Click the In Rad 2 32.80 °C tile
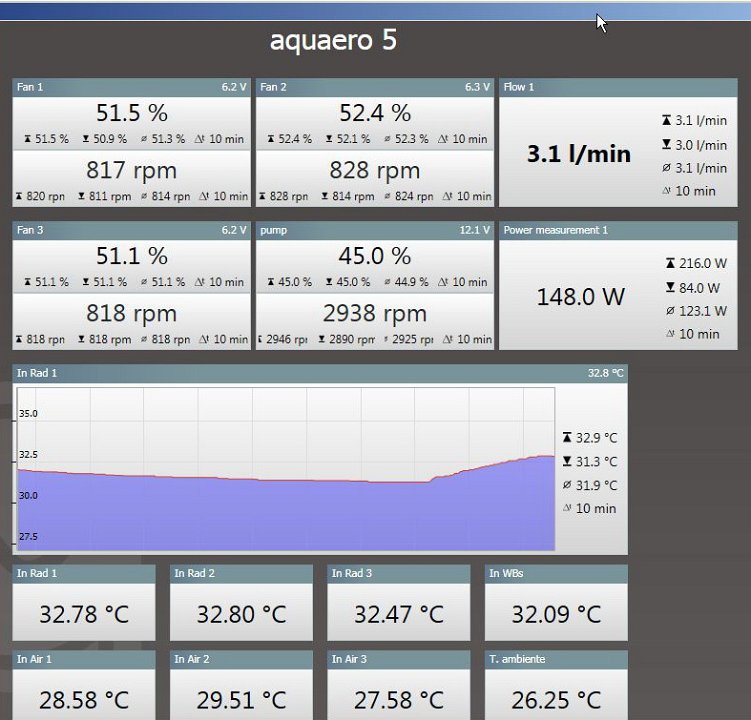 pos(241,603)
